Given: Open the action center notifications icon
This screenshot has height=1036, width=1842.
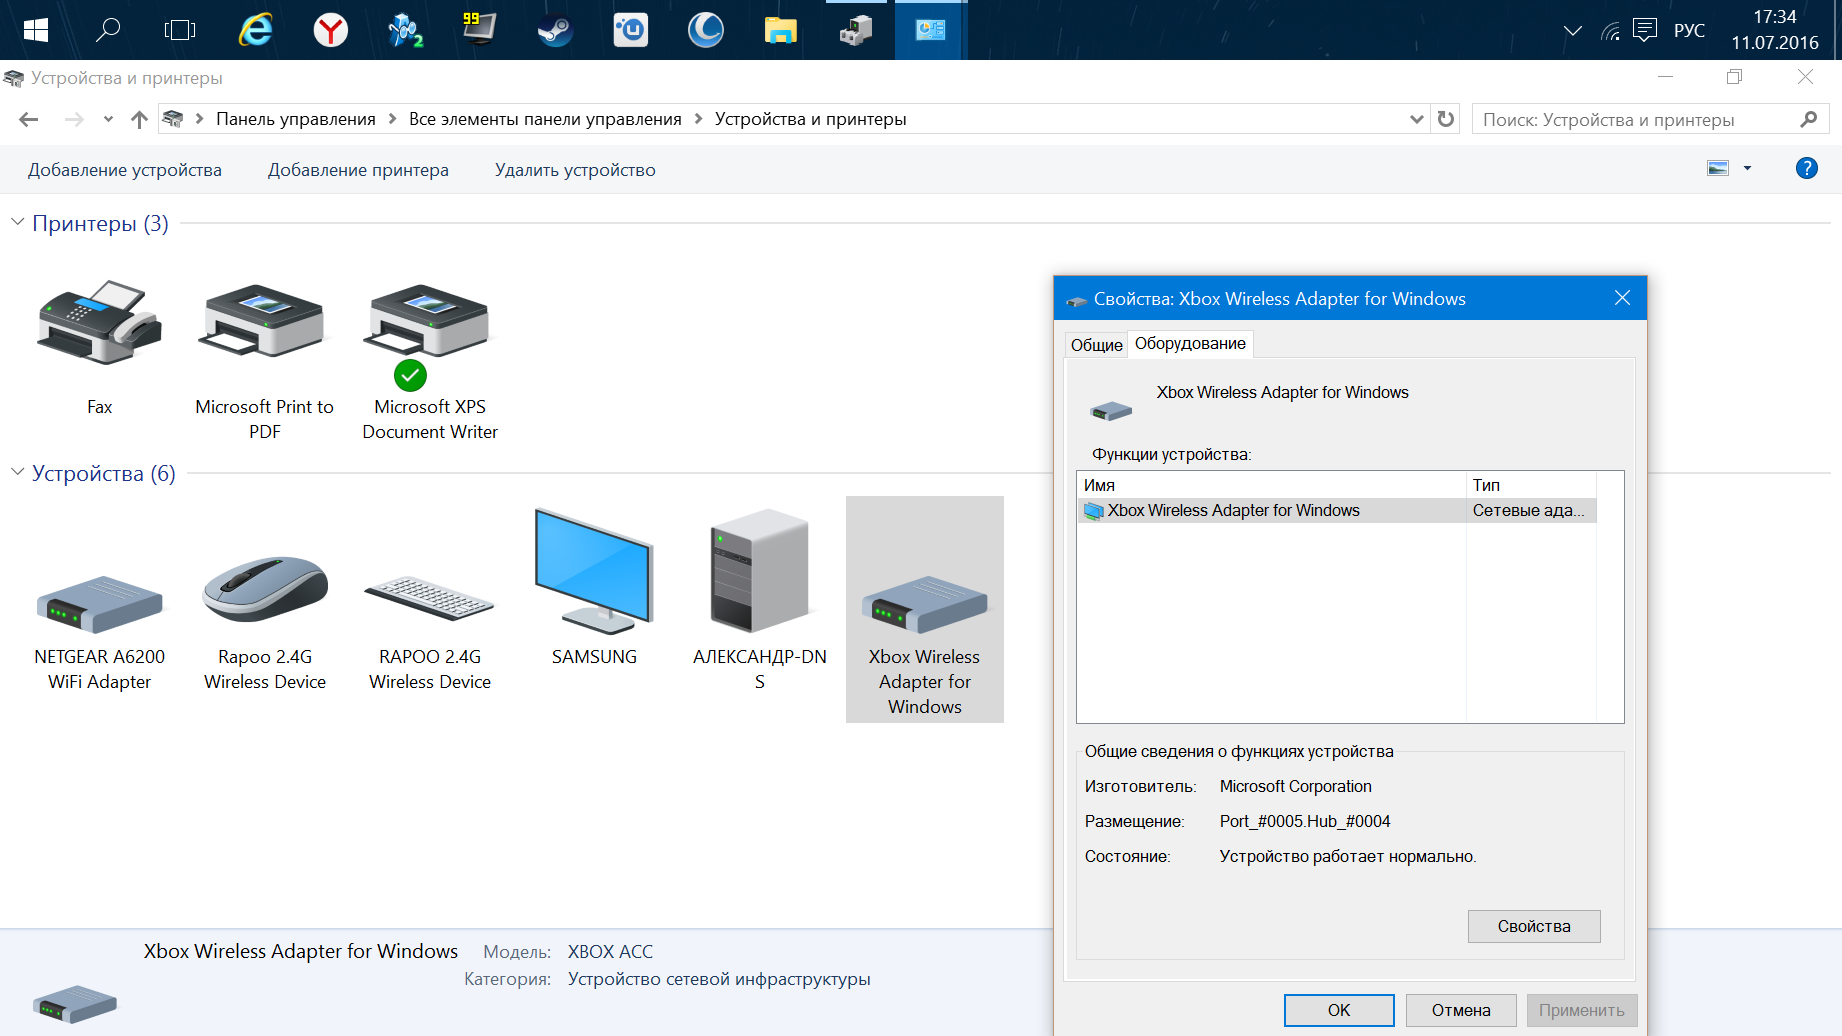Looking at the screenshot, I should point(1645,30).
